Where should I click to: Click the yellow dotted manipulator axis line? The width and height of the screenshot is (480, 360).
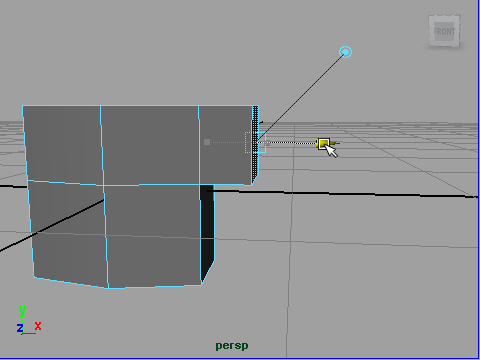pyautogui.click(x=287, y=143)
